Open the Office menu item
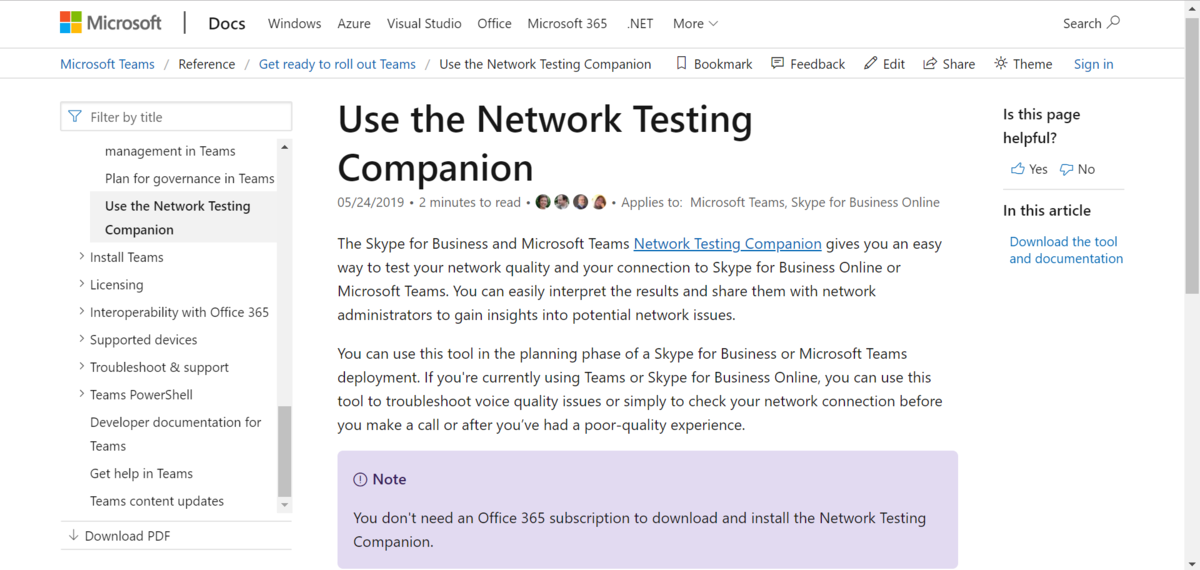 pyautogui.click(x=494, y=23)
